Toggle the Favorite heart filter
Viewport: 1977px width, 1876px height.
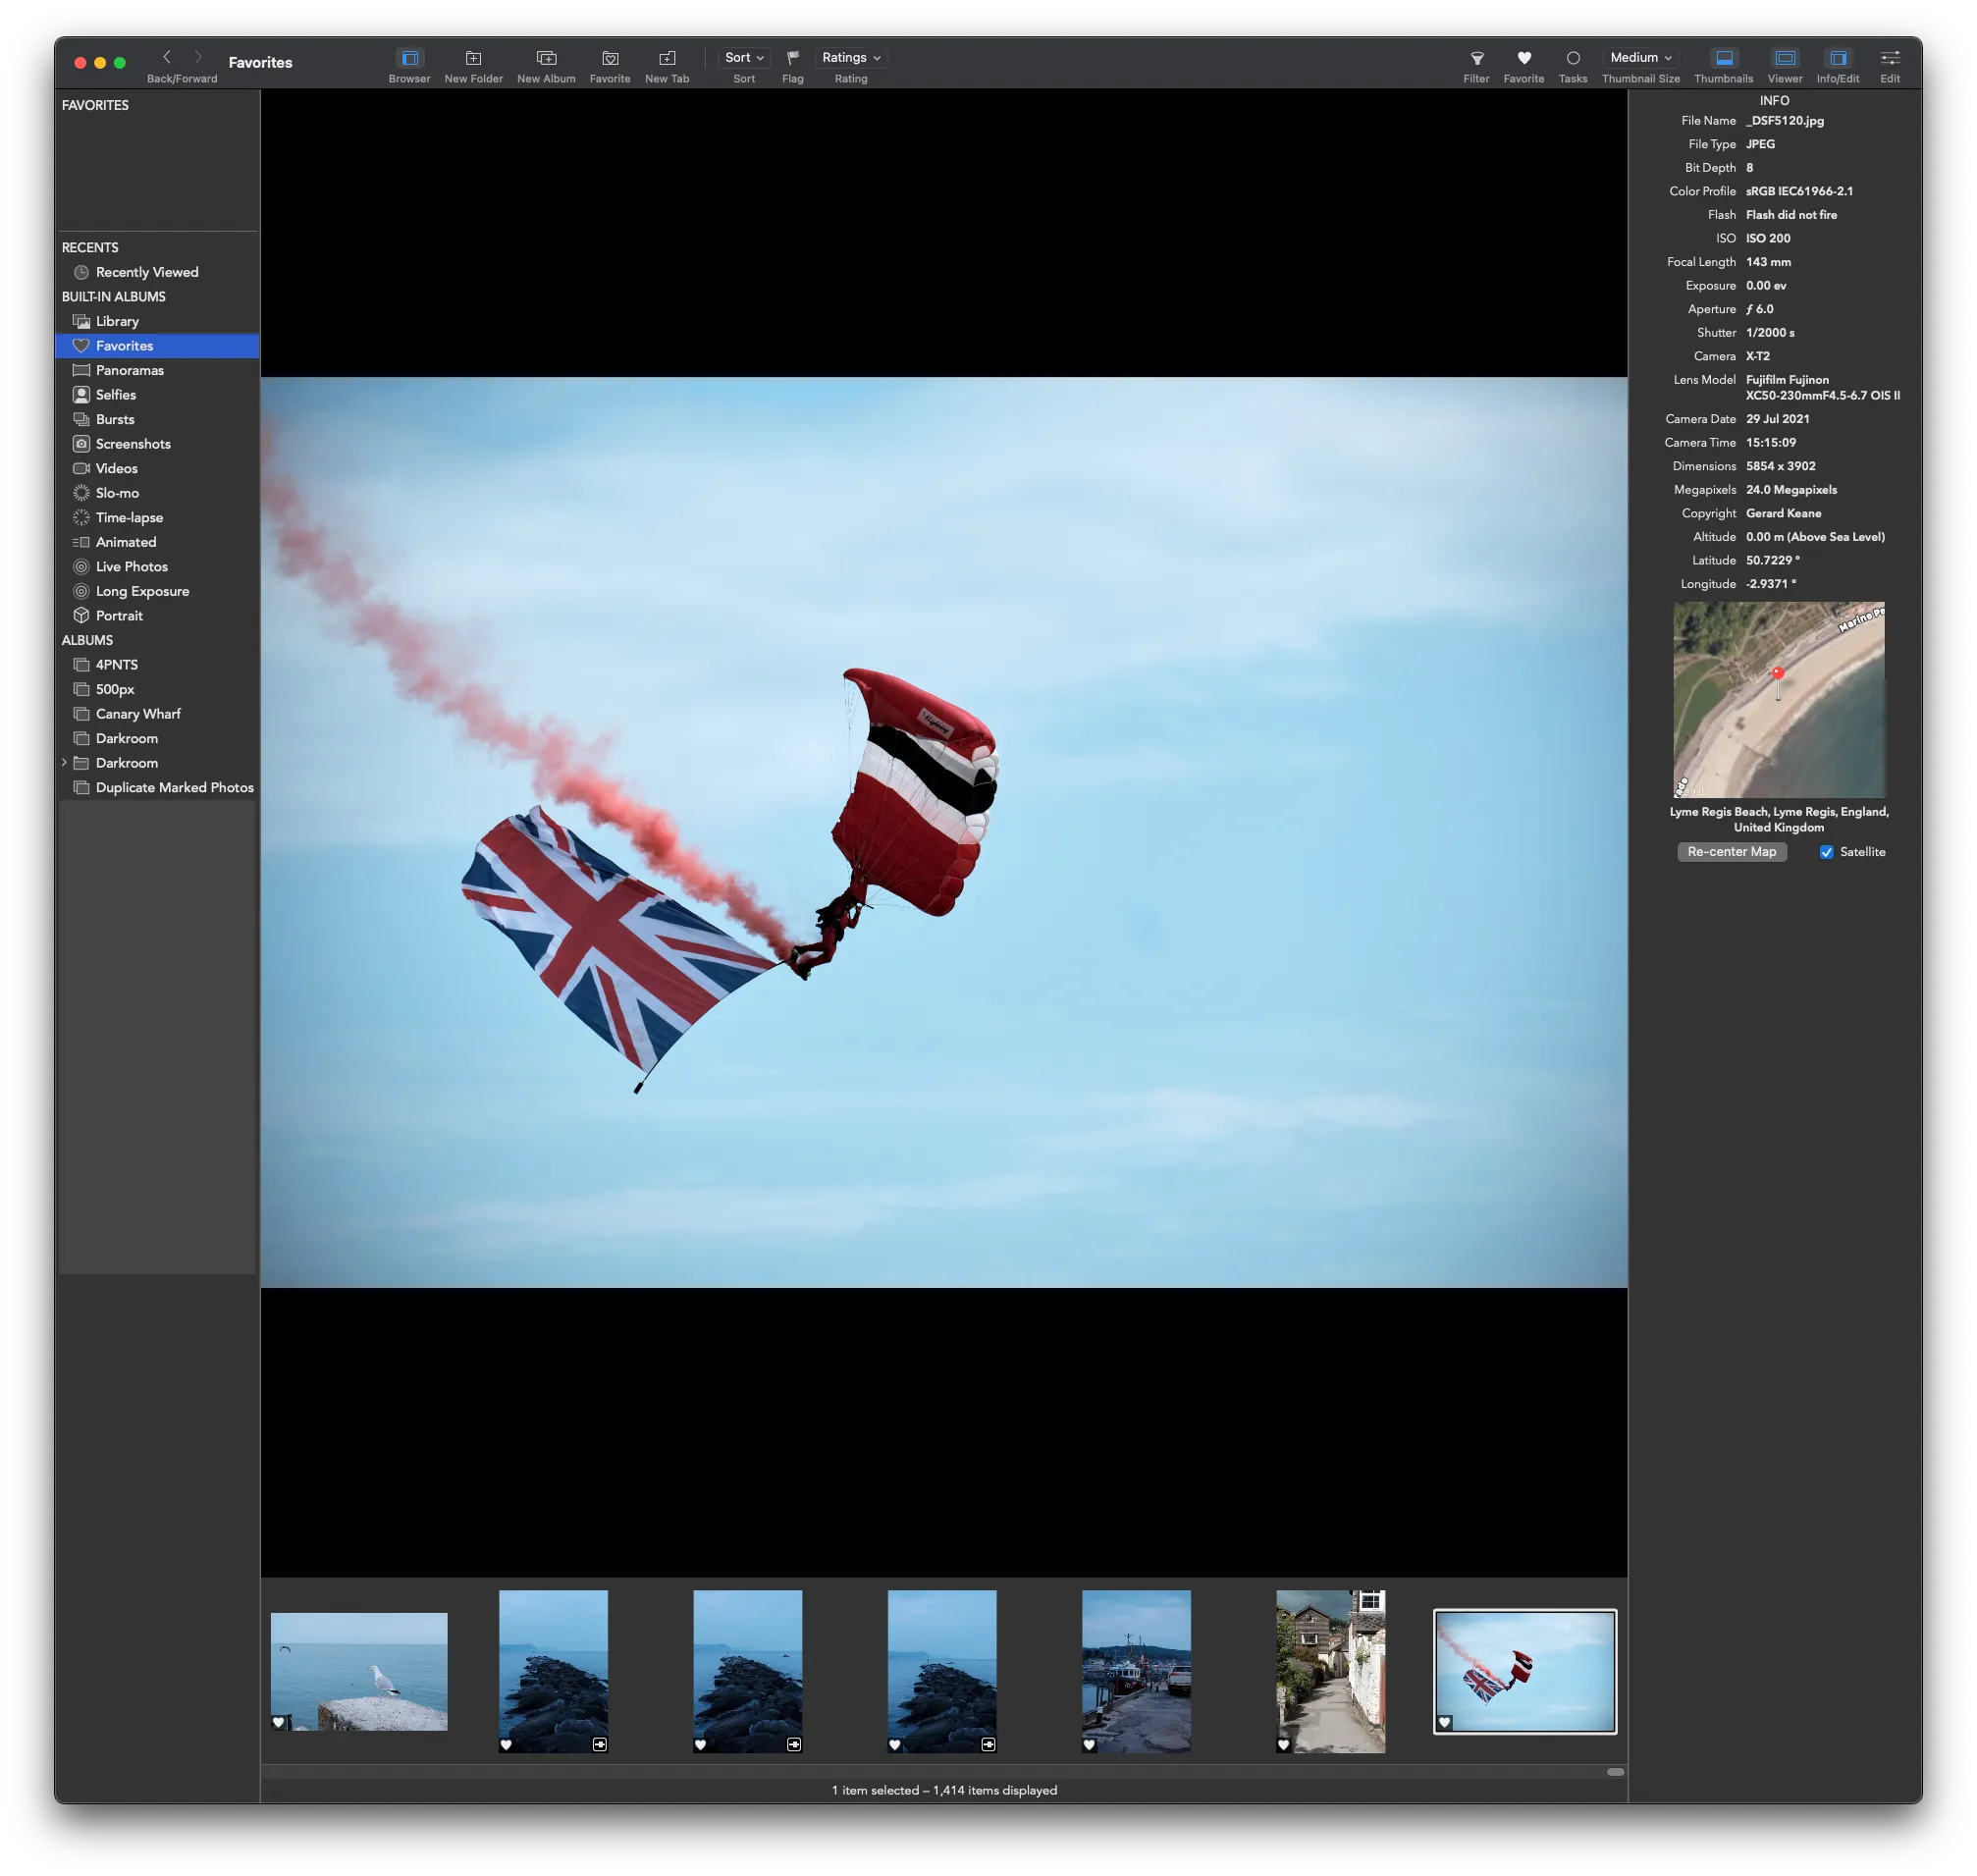click(1523, 58)
